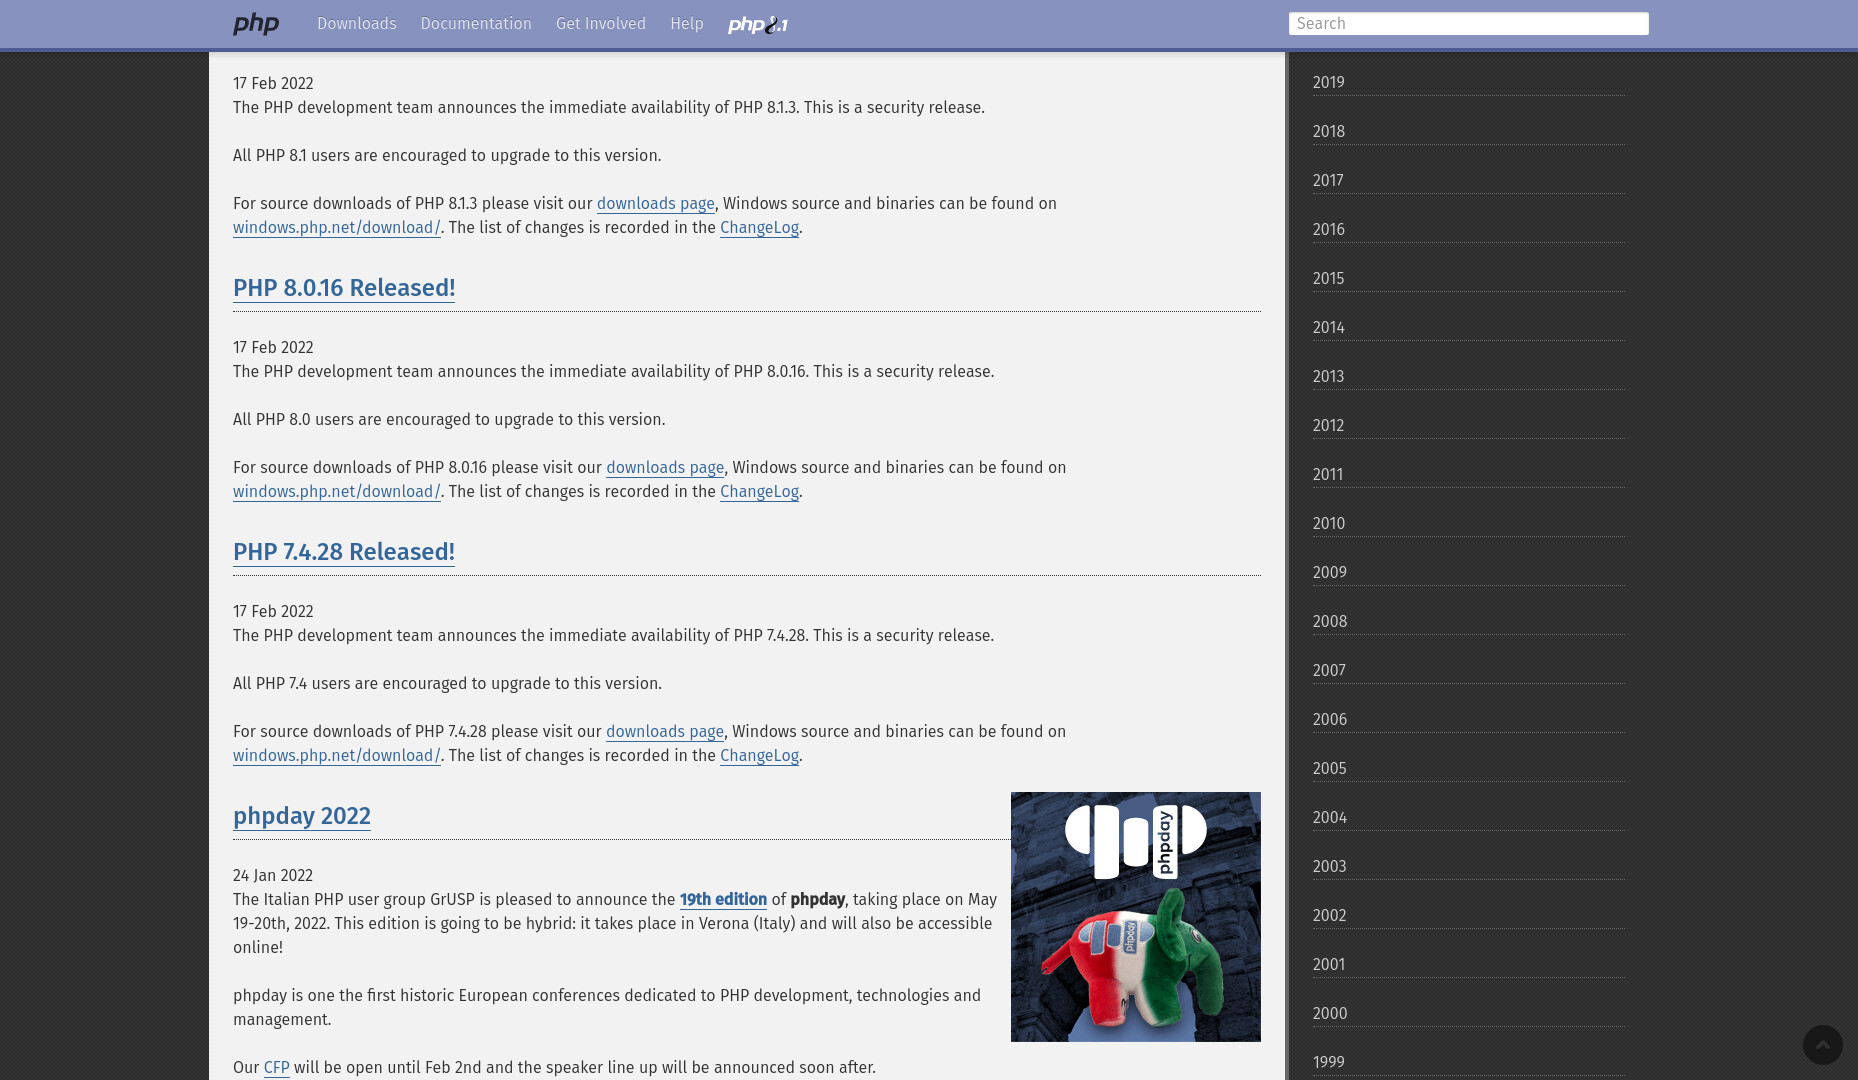
Task: Open the 2014 news archive
Action: click(1469, 328)
